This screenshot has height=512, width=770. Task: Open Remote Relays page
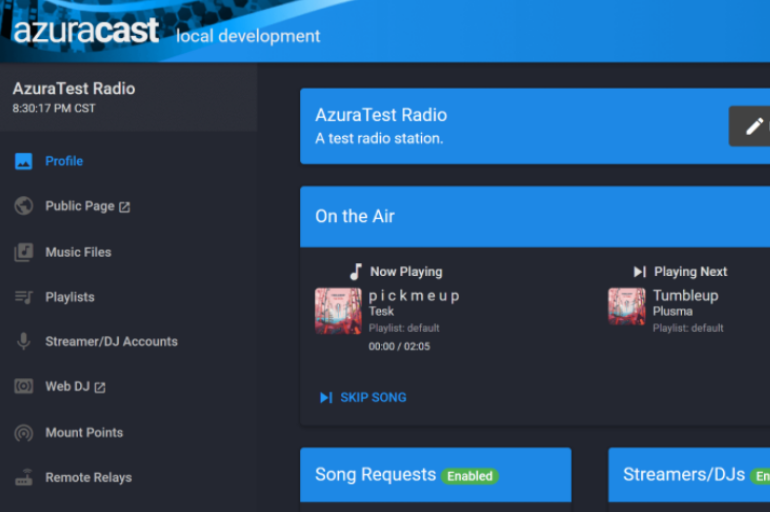[89, 478]
